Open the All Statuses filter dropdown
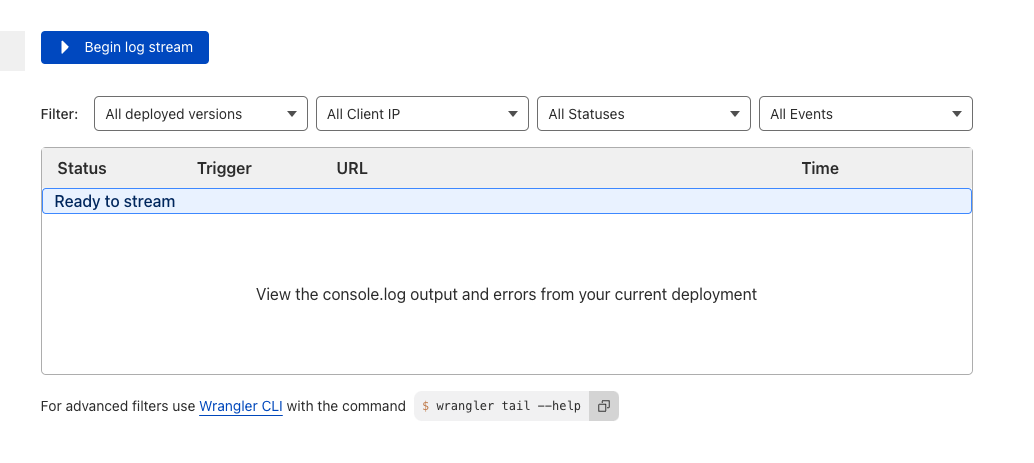The image size is (1034, 463). pos(644,113)
